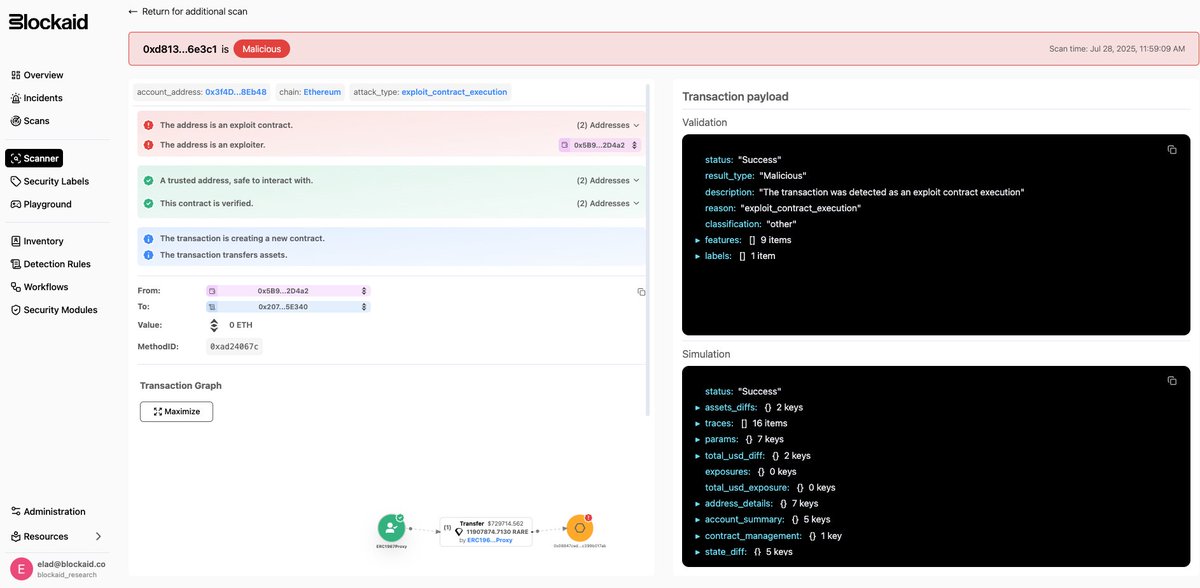Screen dimensions: 1200x588
Task: Open Administration in the sidebar
Action: (x=48, y=511)
